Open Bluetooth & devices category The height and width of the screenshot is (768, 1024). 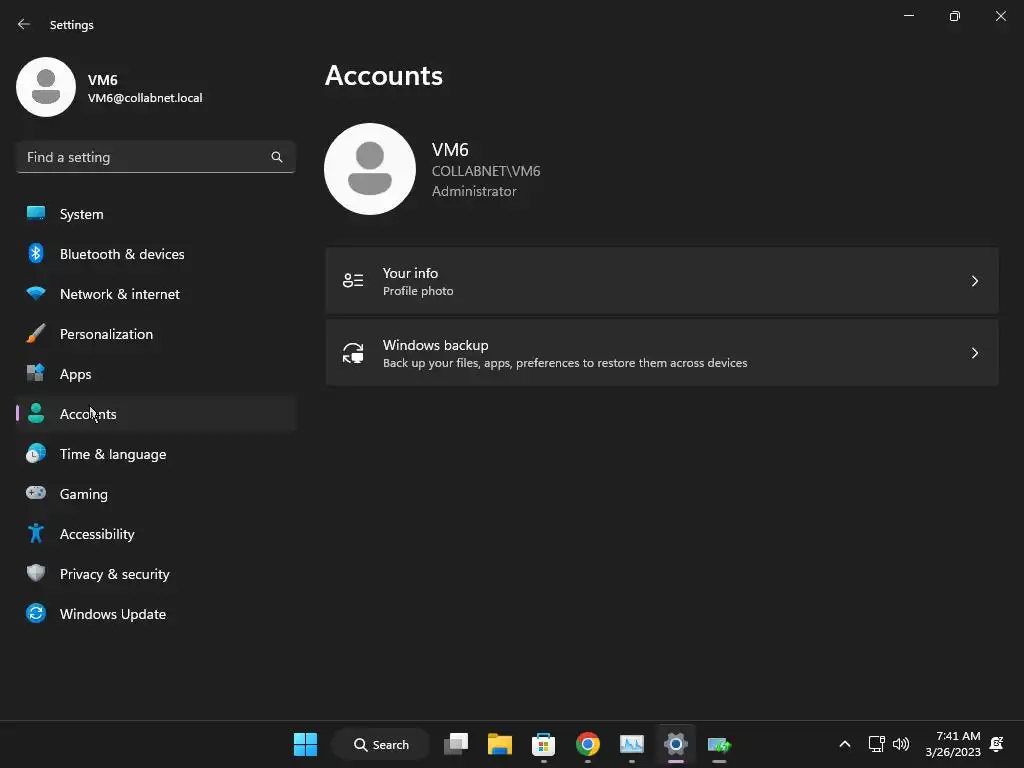click(155, 254)
